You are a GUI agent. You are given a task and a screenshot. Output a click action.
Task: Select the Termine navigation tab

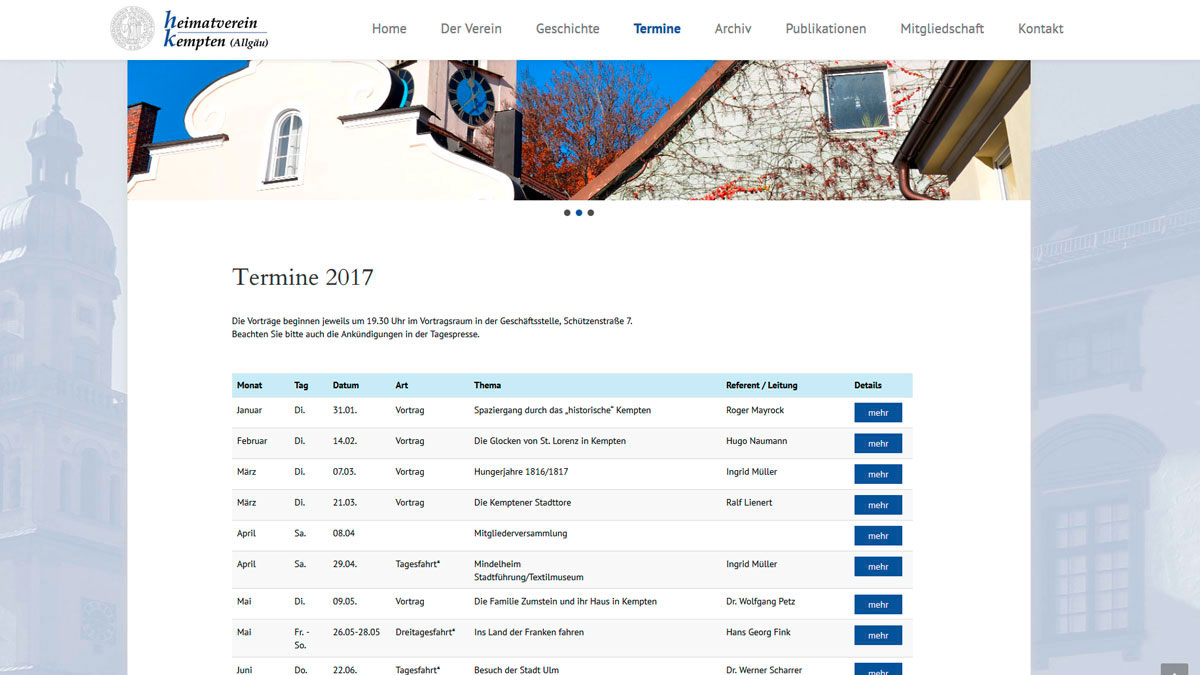pyautogui.click(x=657, y=29)
